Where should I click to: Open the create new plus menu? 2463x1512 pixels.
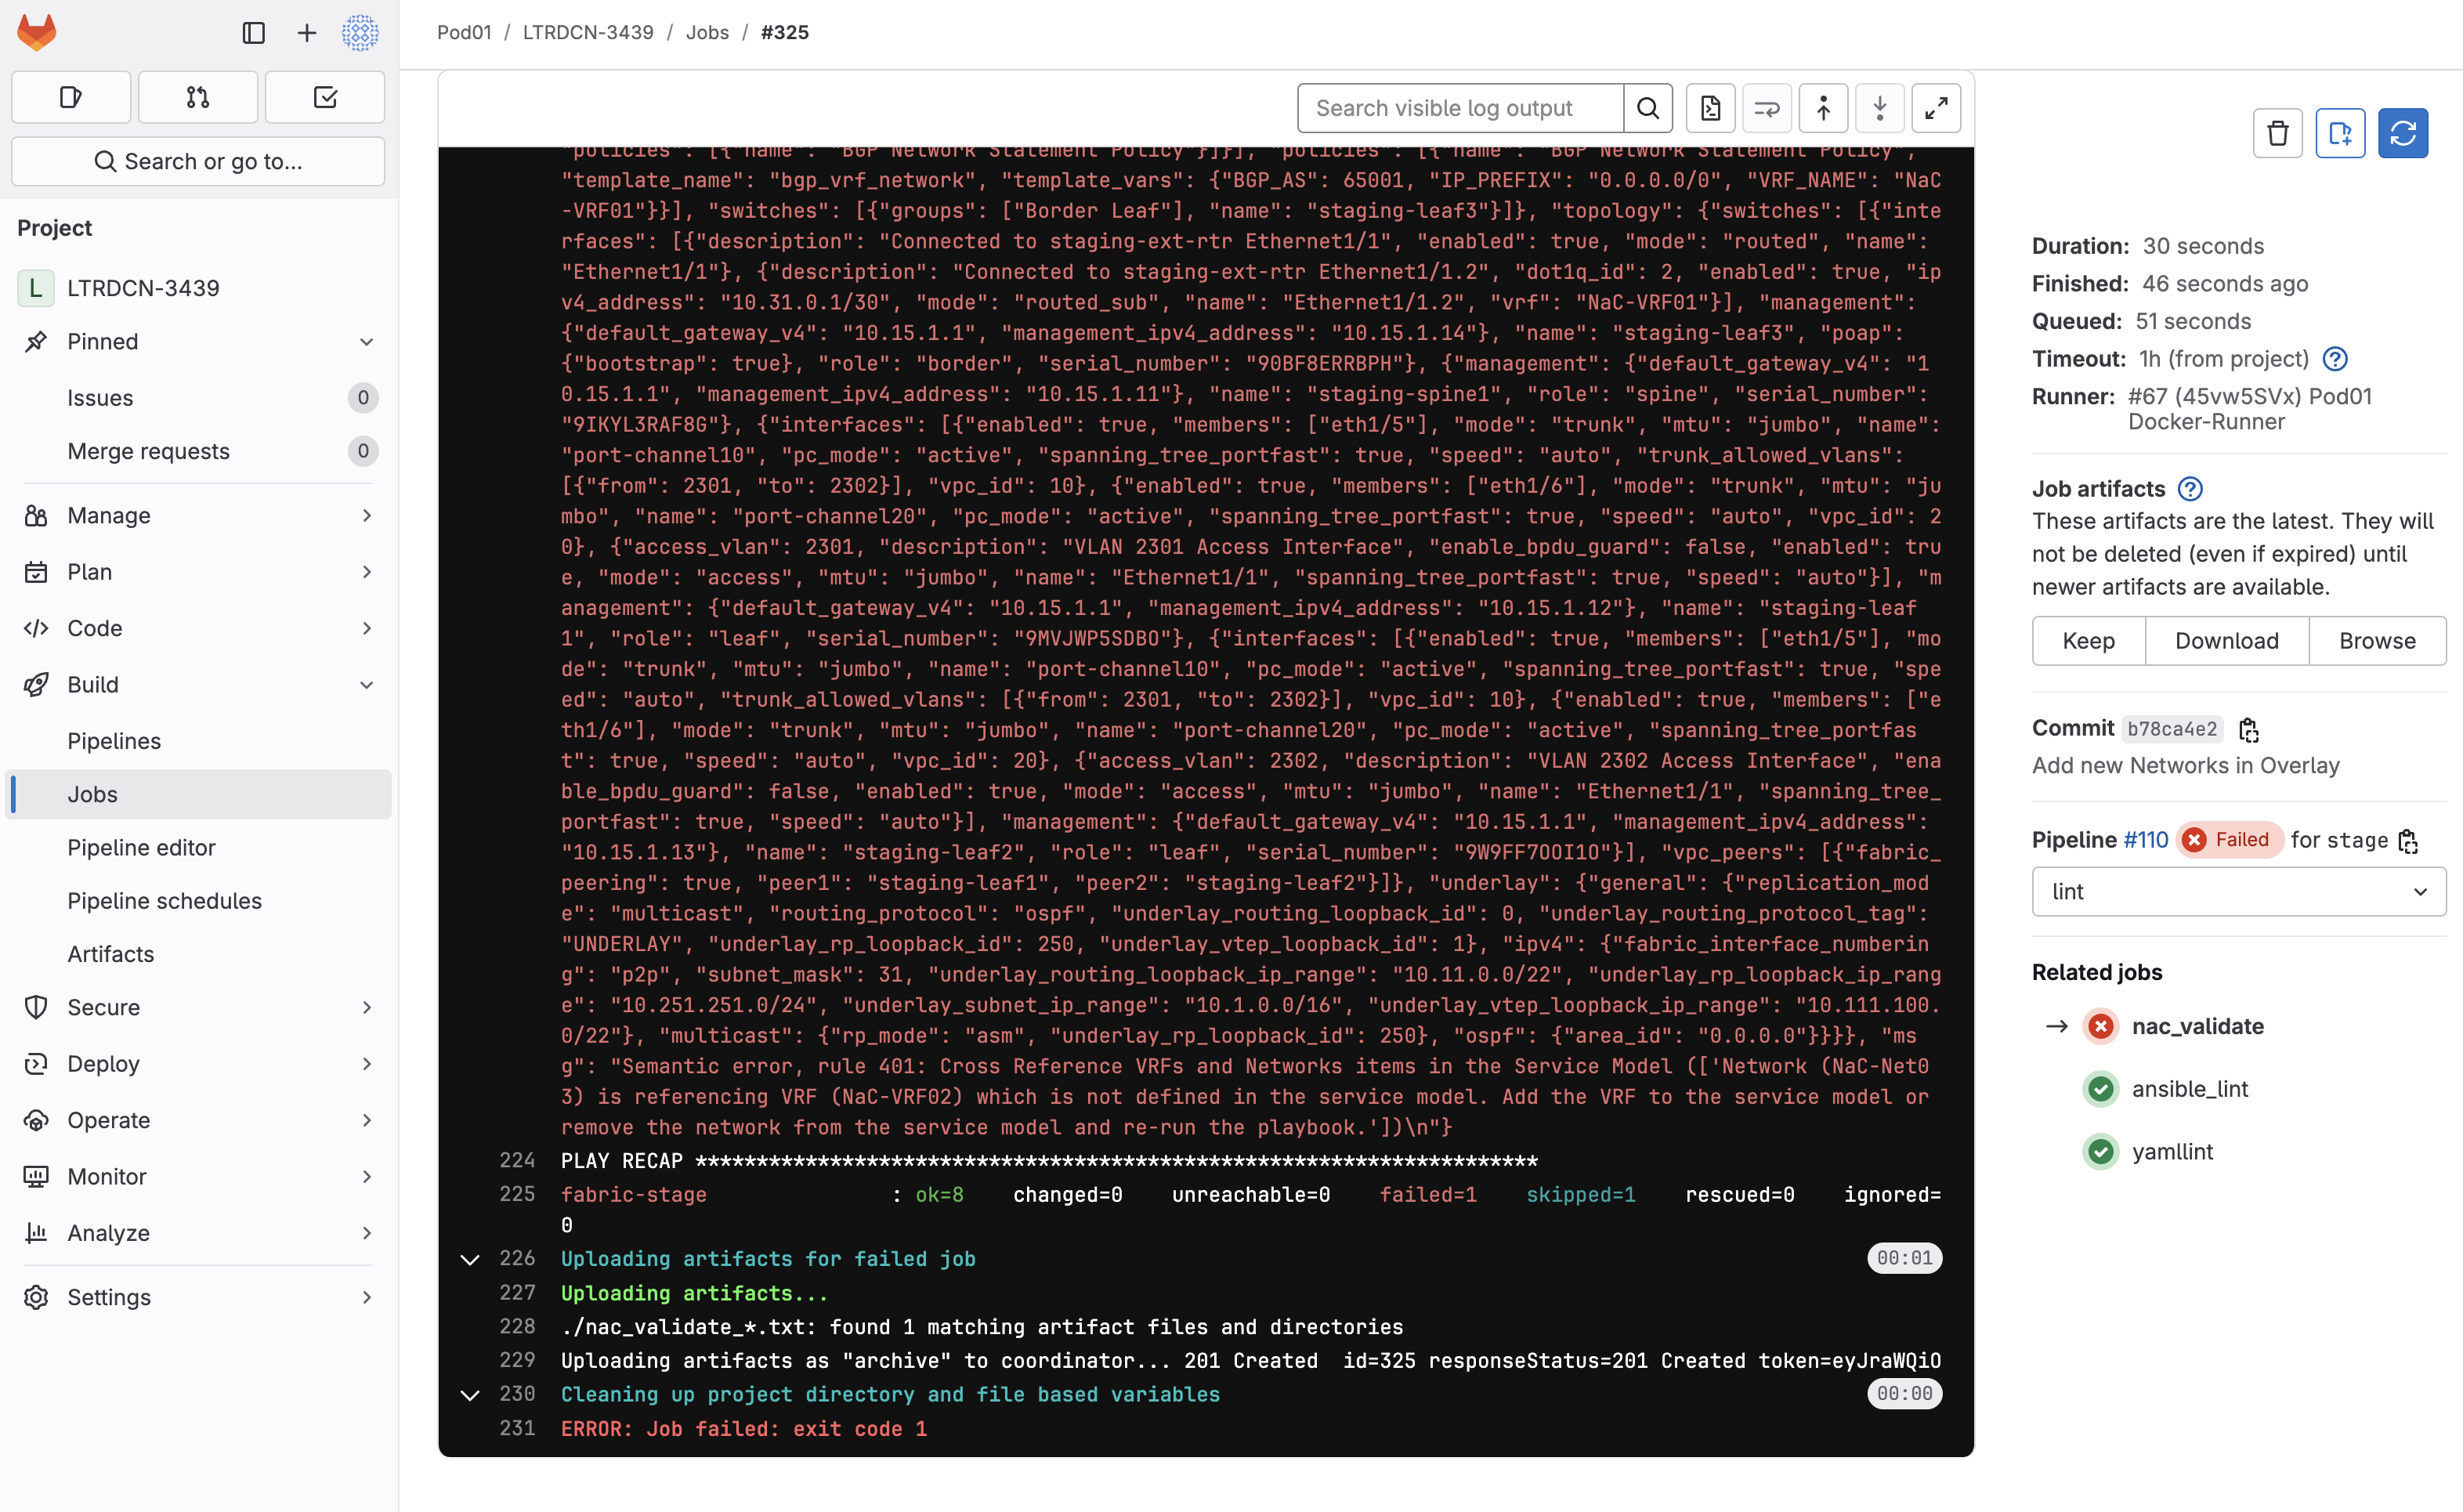(306, 33)
